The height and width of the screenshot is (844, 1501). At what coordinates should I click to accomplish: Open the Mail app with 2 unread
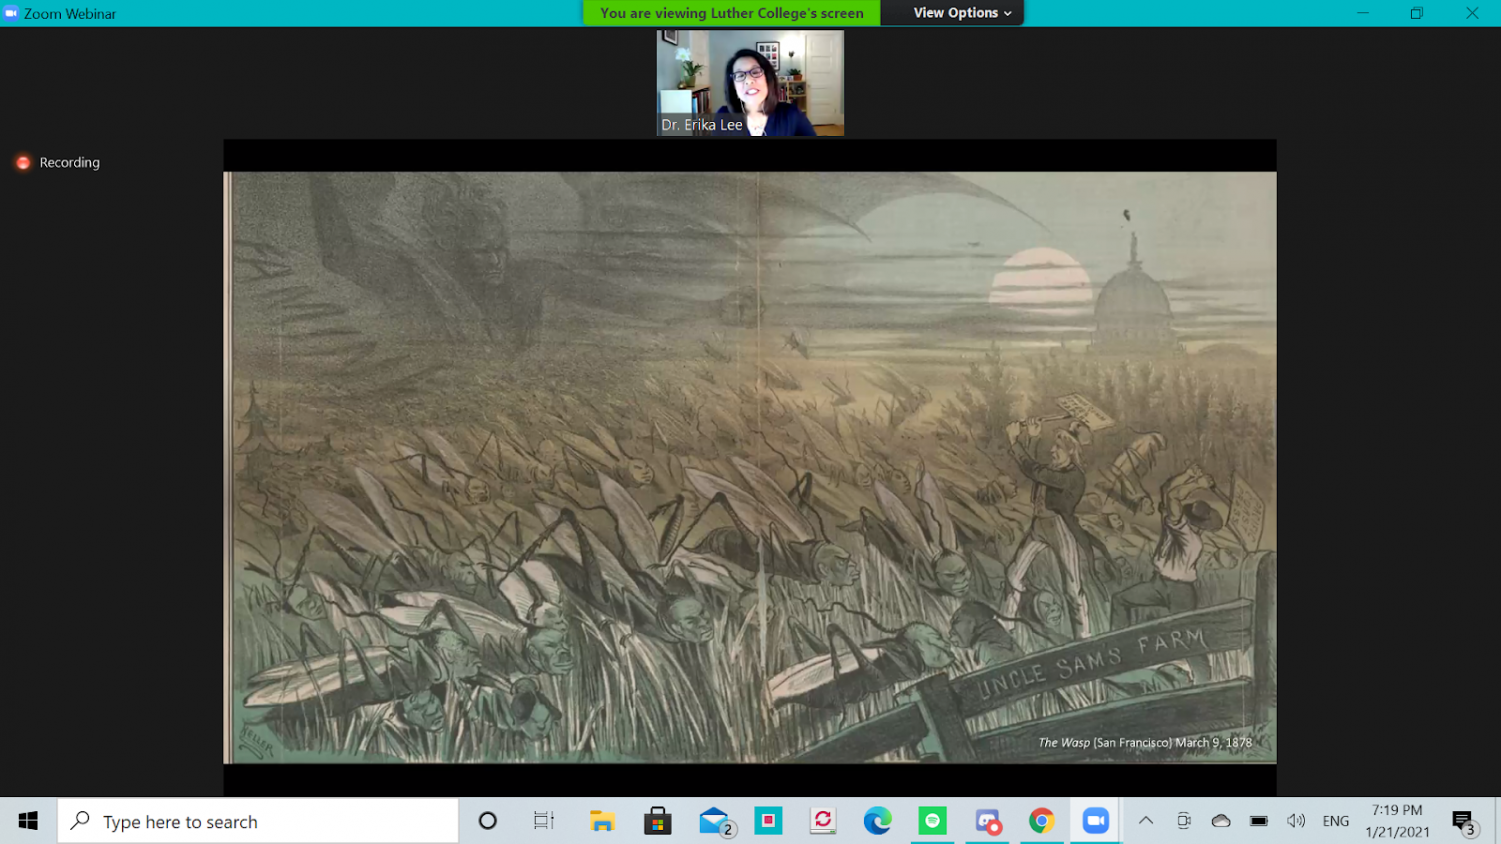click(x=716, y=822)
